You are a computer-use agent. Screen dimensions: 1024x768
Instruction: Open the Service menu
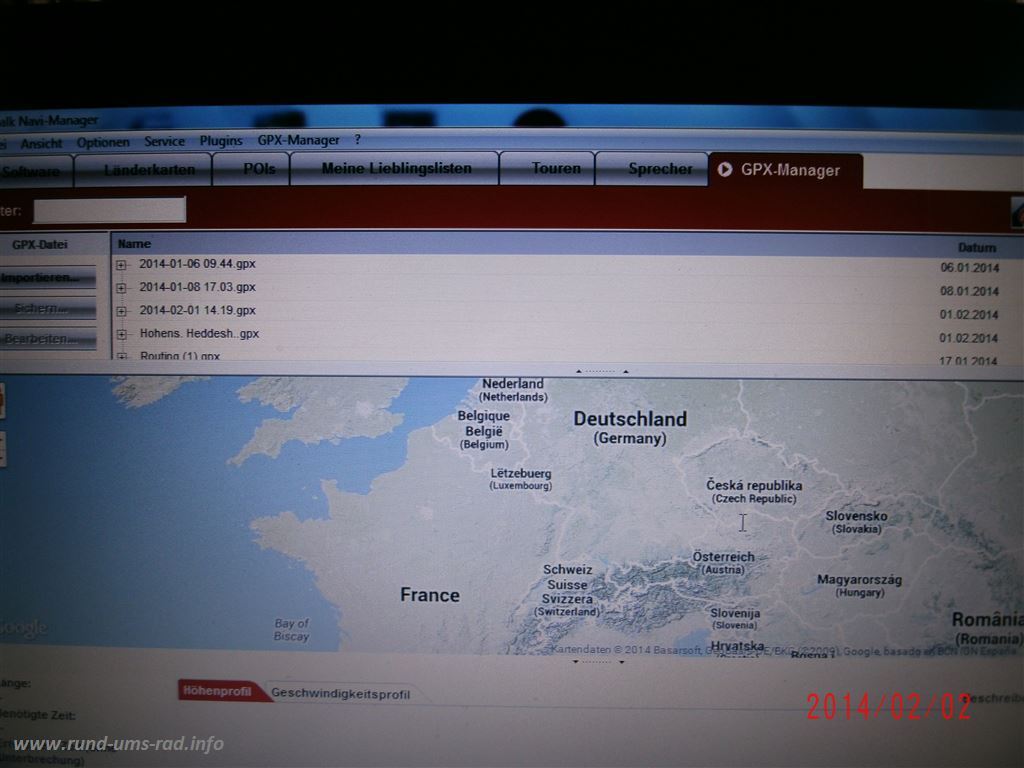click(x=164, y=142)
